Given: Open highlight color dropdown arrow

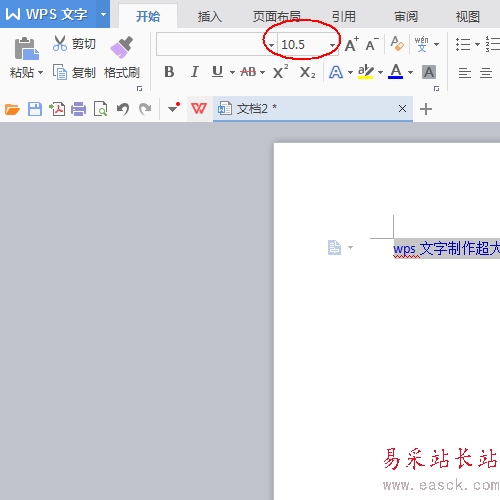Looking at the screenshot, I should [380, 72].
